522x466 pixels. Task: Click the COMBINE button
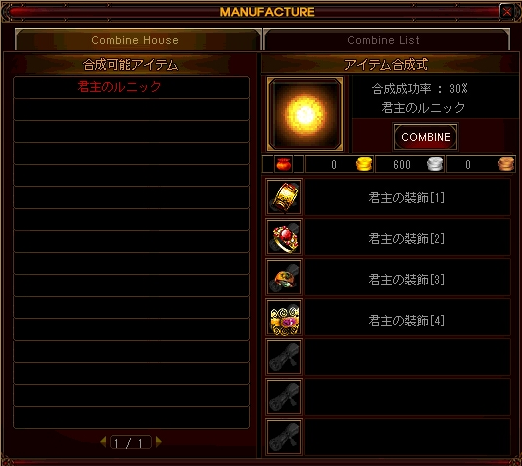426,137
